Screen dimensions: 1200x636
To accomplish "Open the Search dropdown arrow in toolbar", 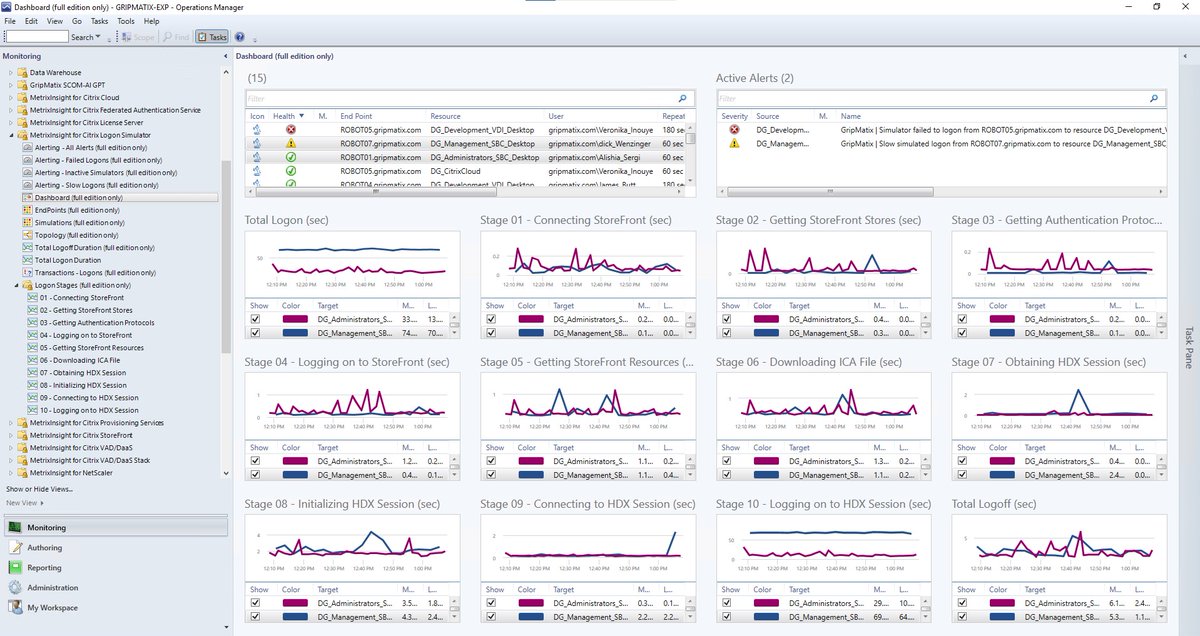I will pyautogui.click(x=98, y=37).
